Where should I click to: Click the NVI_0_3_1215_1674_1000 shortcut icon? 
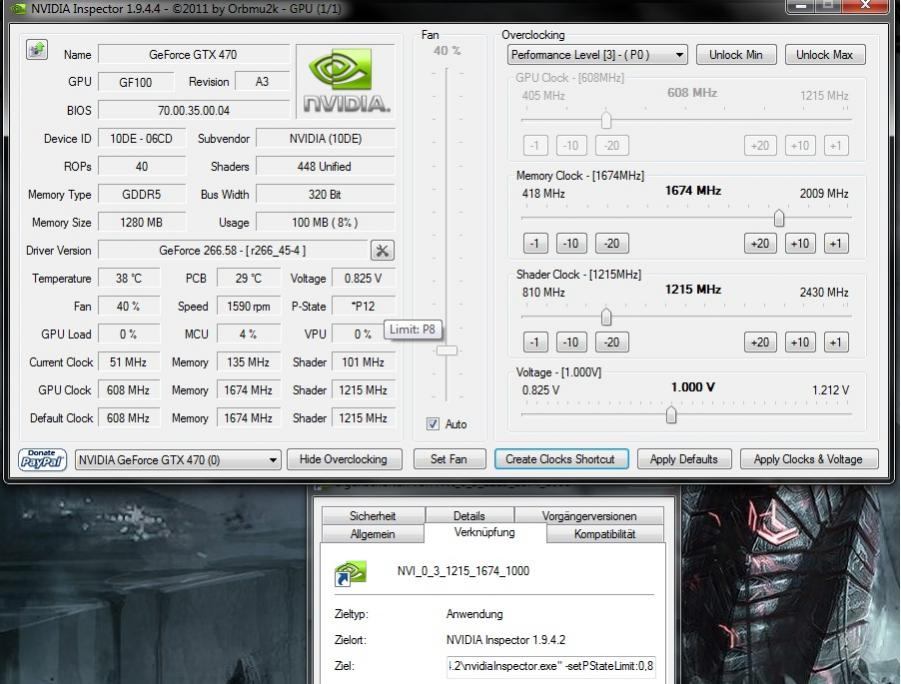click(350, 572)
